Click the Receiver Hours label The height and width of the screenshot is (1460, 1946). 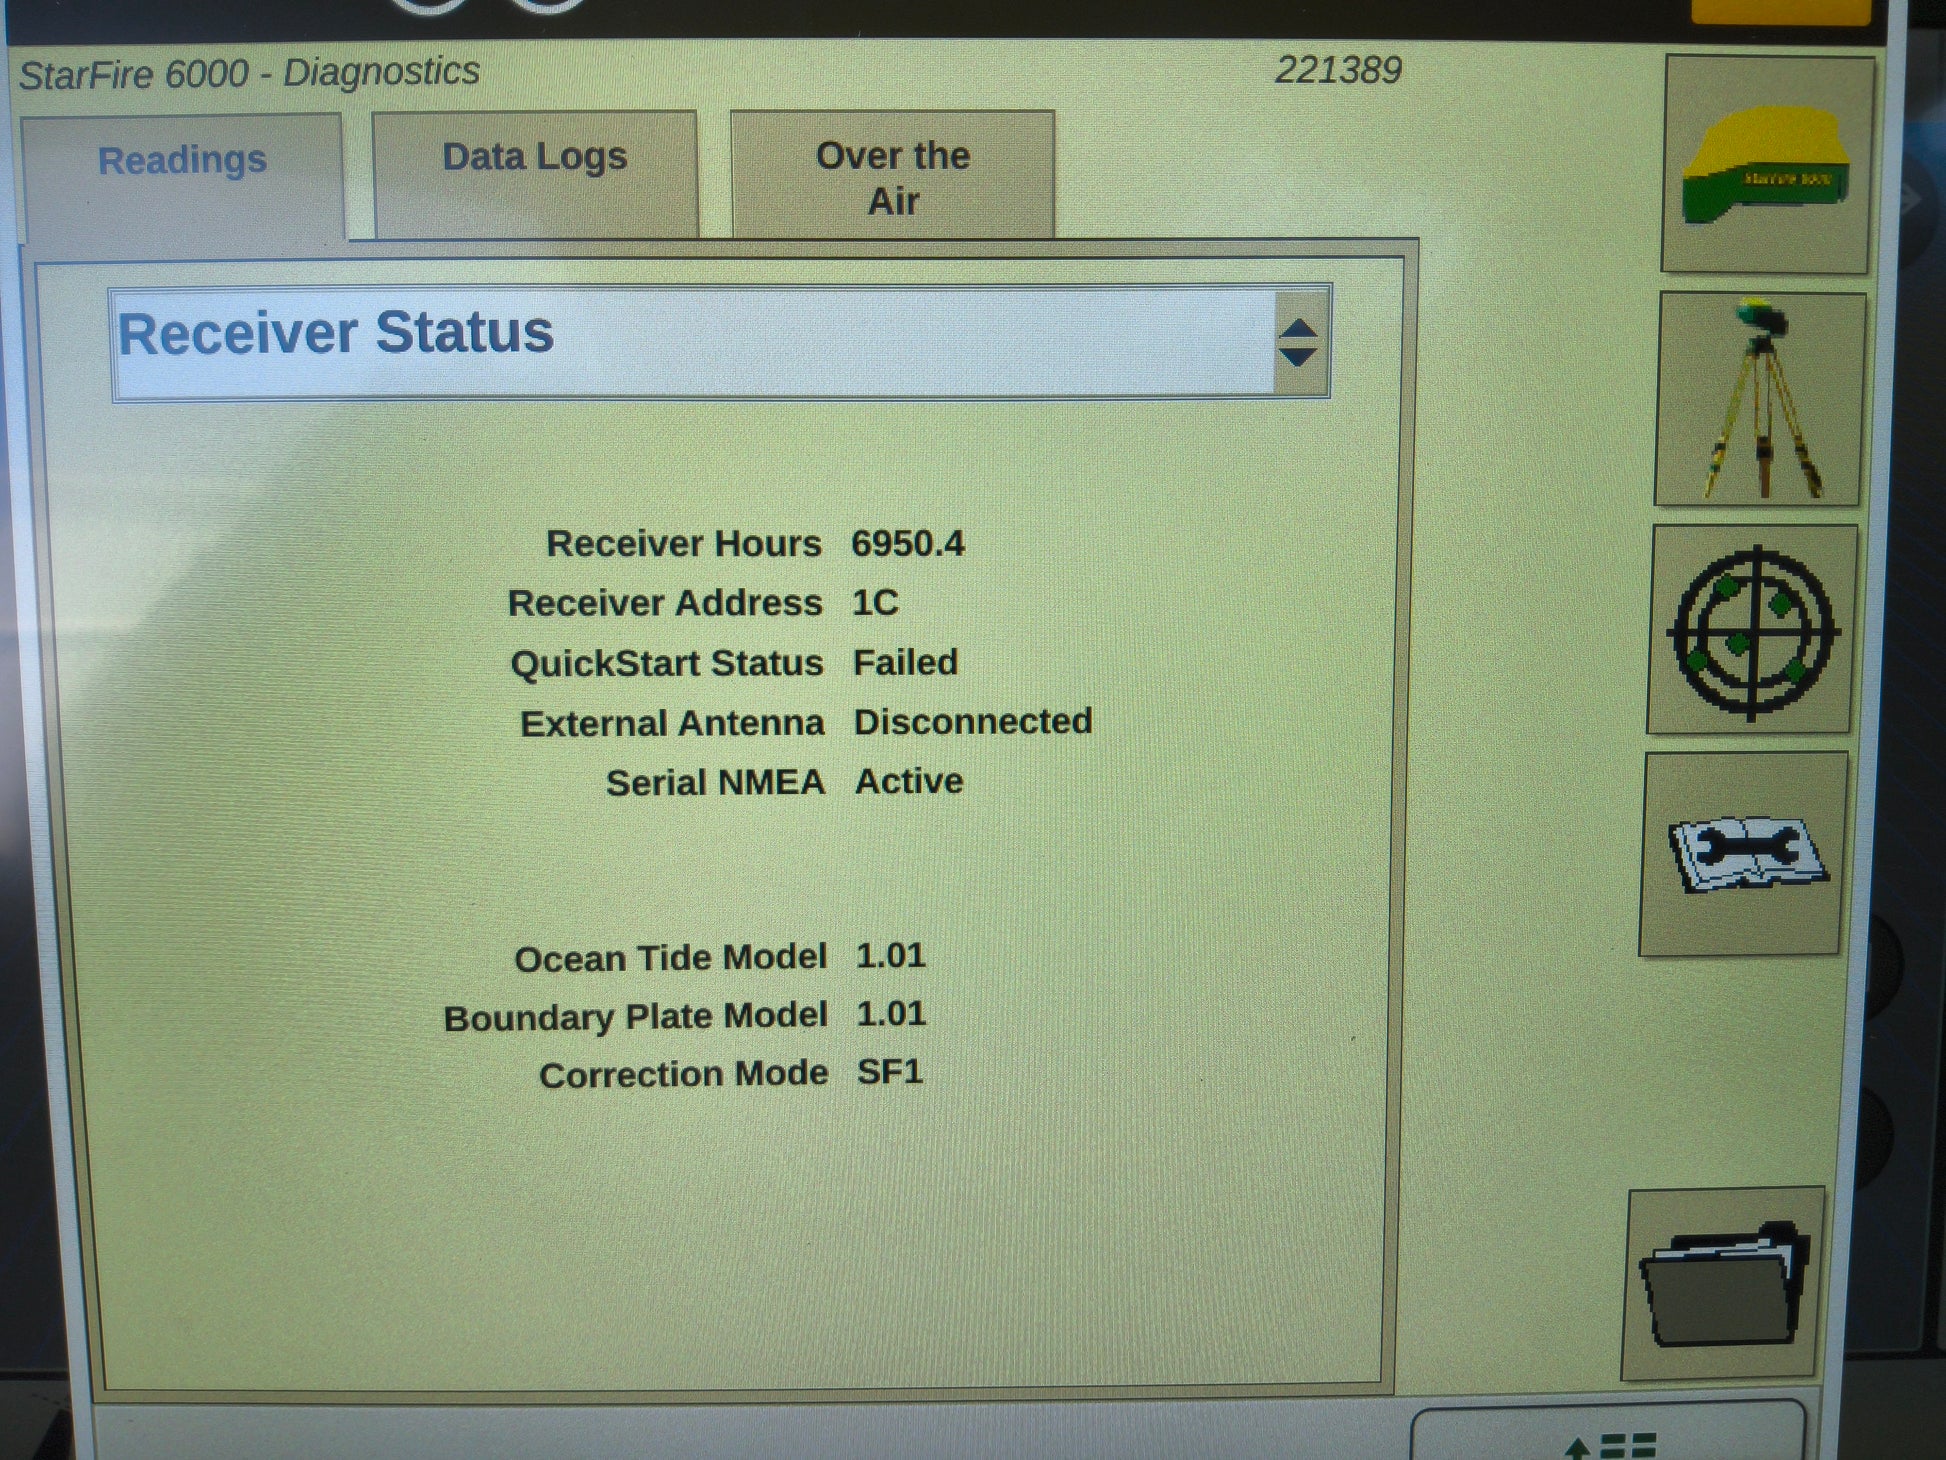click(684, 543)
